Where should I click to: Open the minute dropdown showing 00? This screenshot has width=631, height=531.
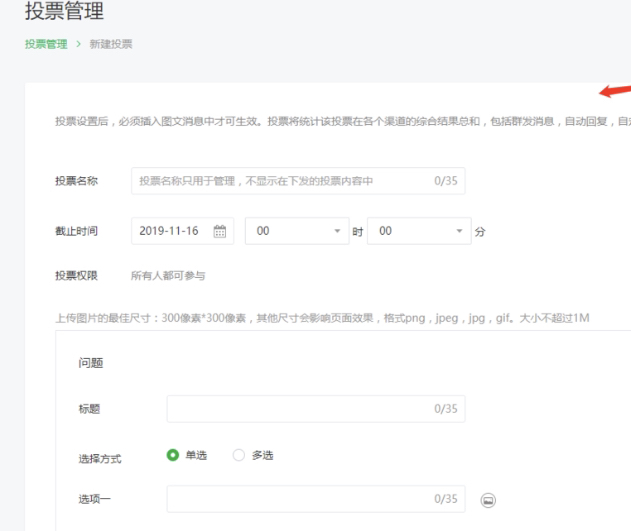point(417,231)
